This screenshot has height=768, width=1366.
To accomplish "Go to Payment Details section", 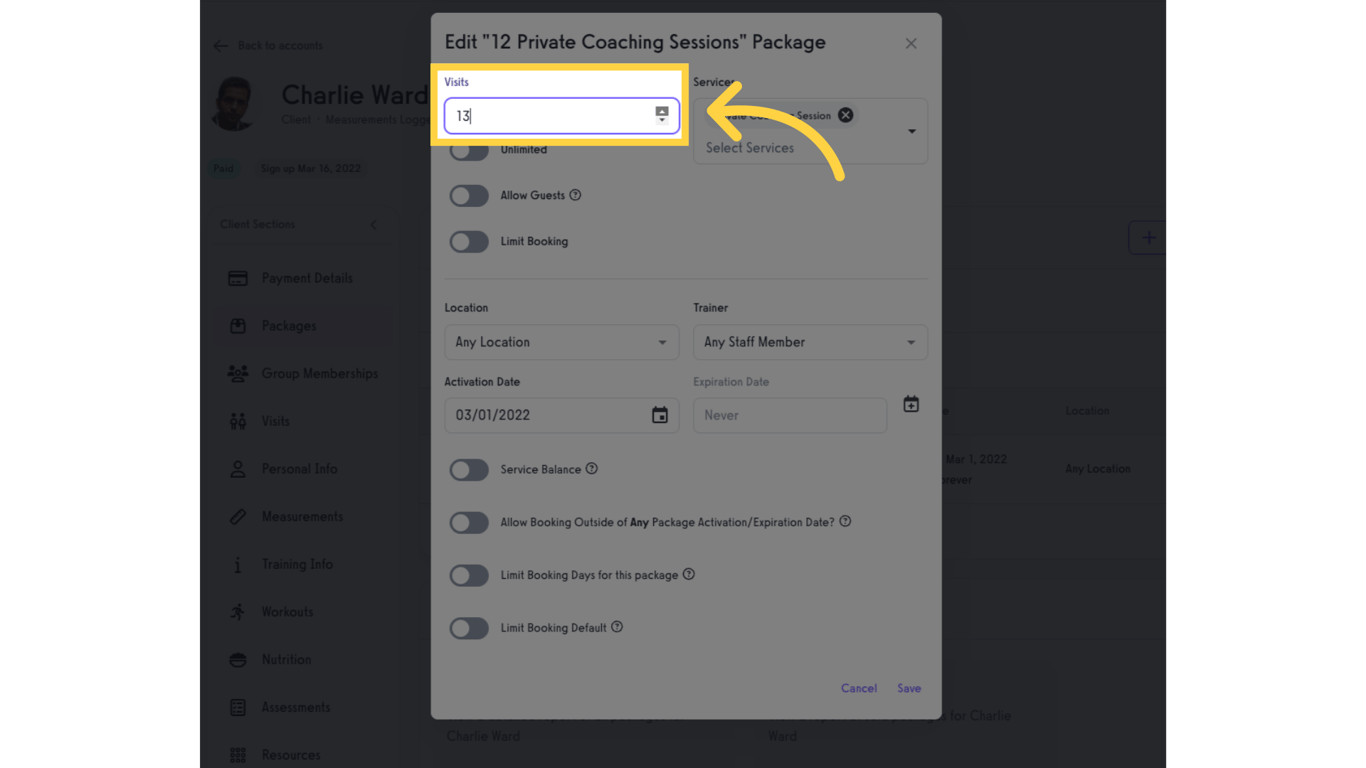I will (306, 278).
